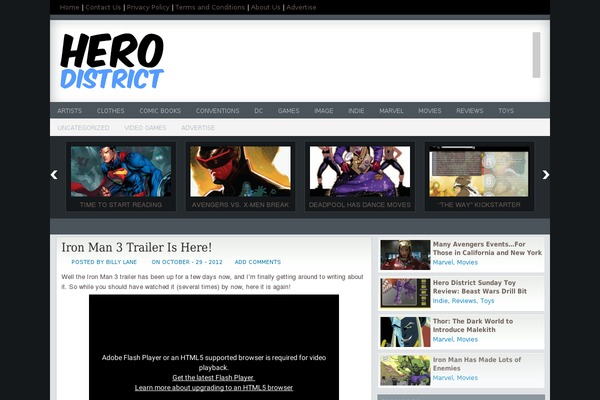Go to Home in top bar
This screenshot has height=400, width=600.
(x=69, y=7)
